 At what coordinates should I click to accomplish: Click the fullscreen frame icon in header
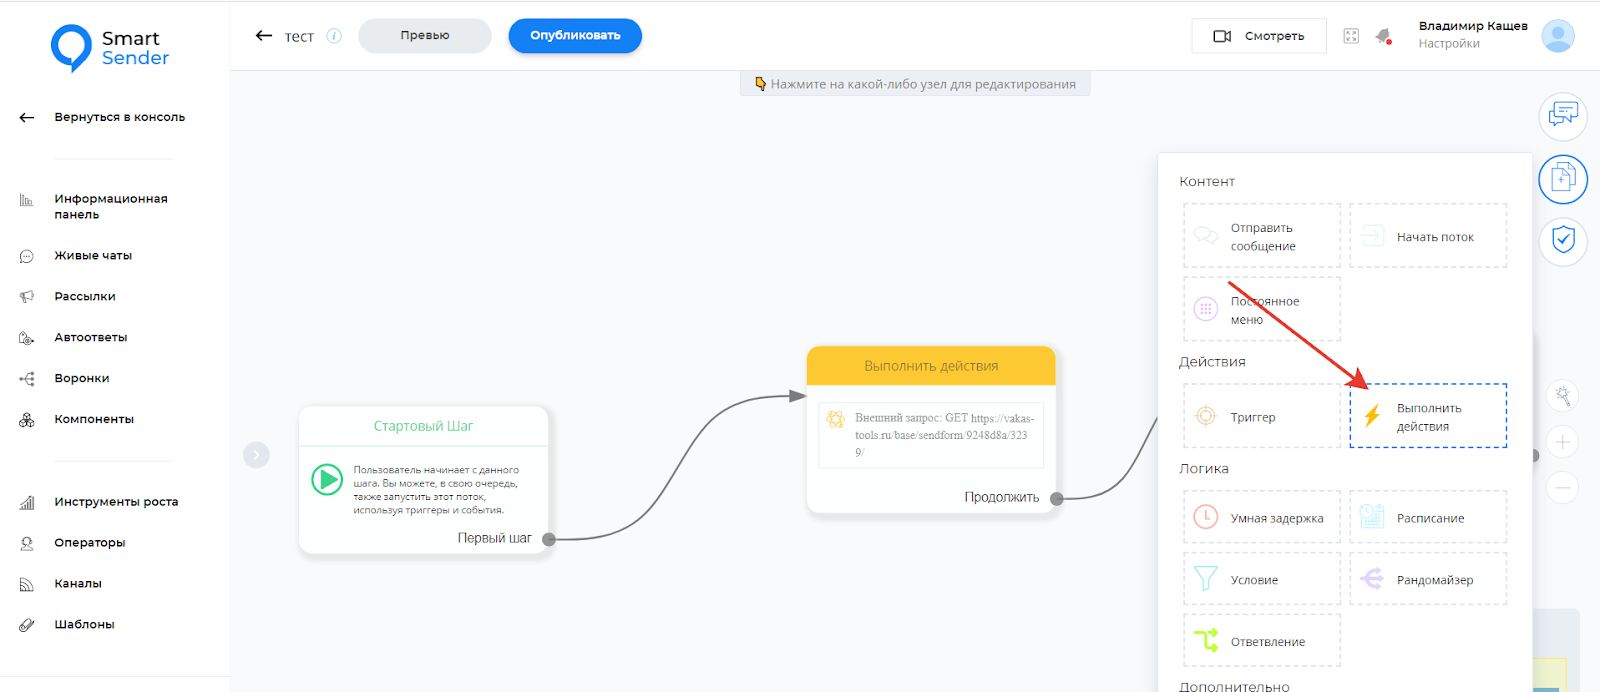1351,36
